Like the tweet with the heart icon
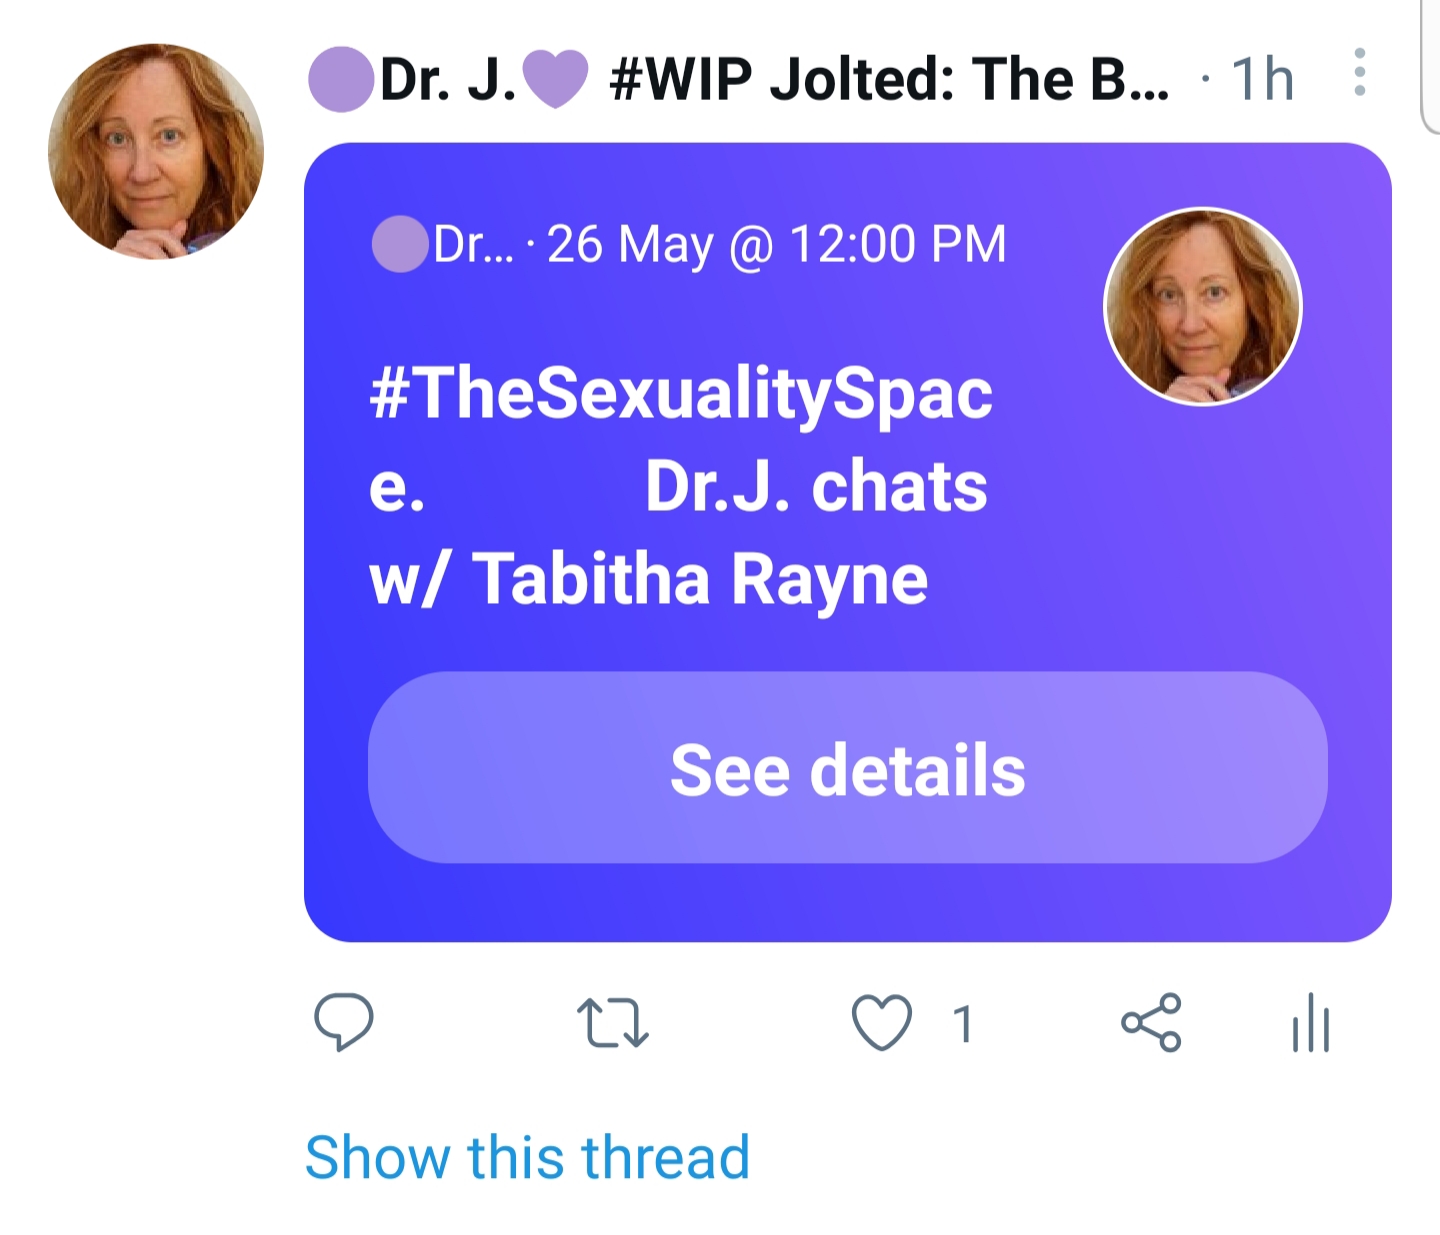1440x1235 pixels. 881,1023
